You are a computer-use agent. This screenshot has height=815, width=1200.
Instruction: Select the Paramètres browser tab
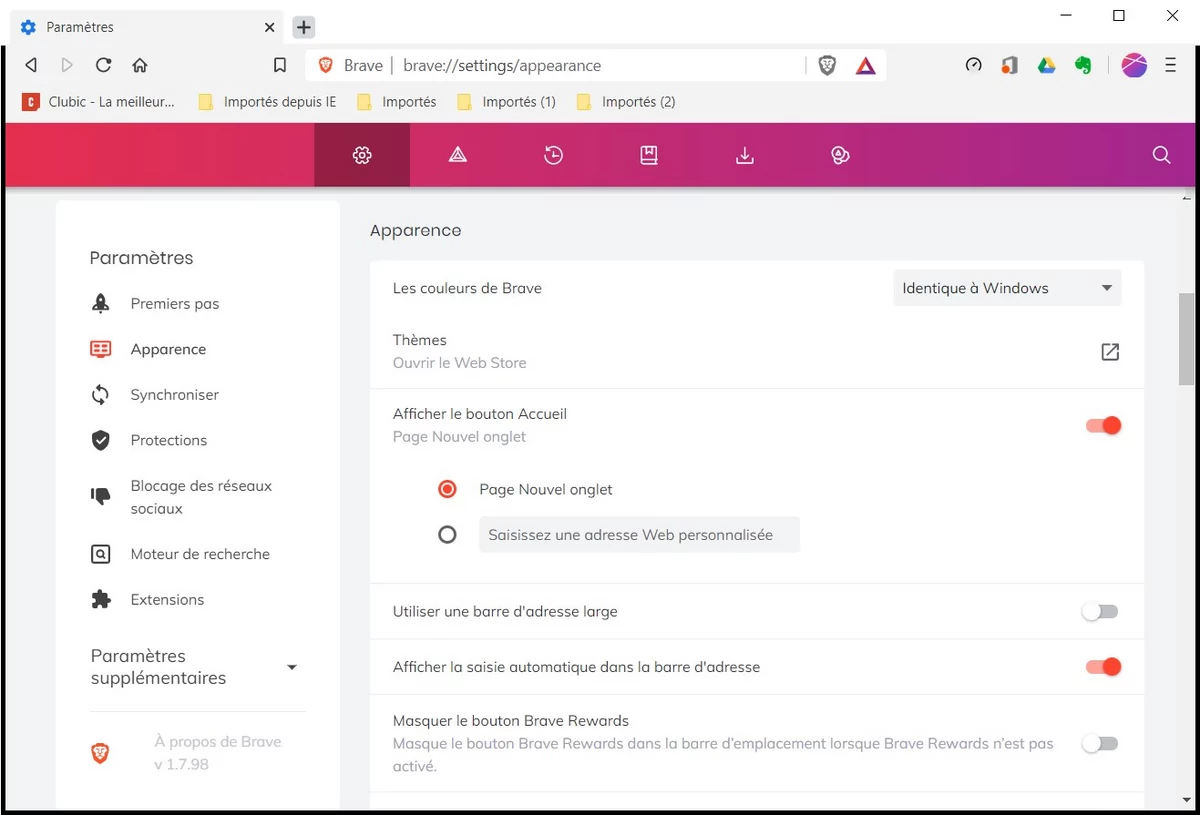click(145, 27)
